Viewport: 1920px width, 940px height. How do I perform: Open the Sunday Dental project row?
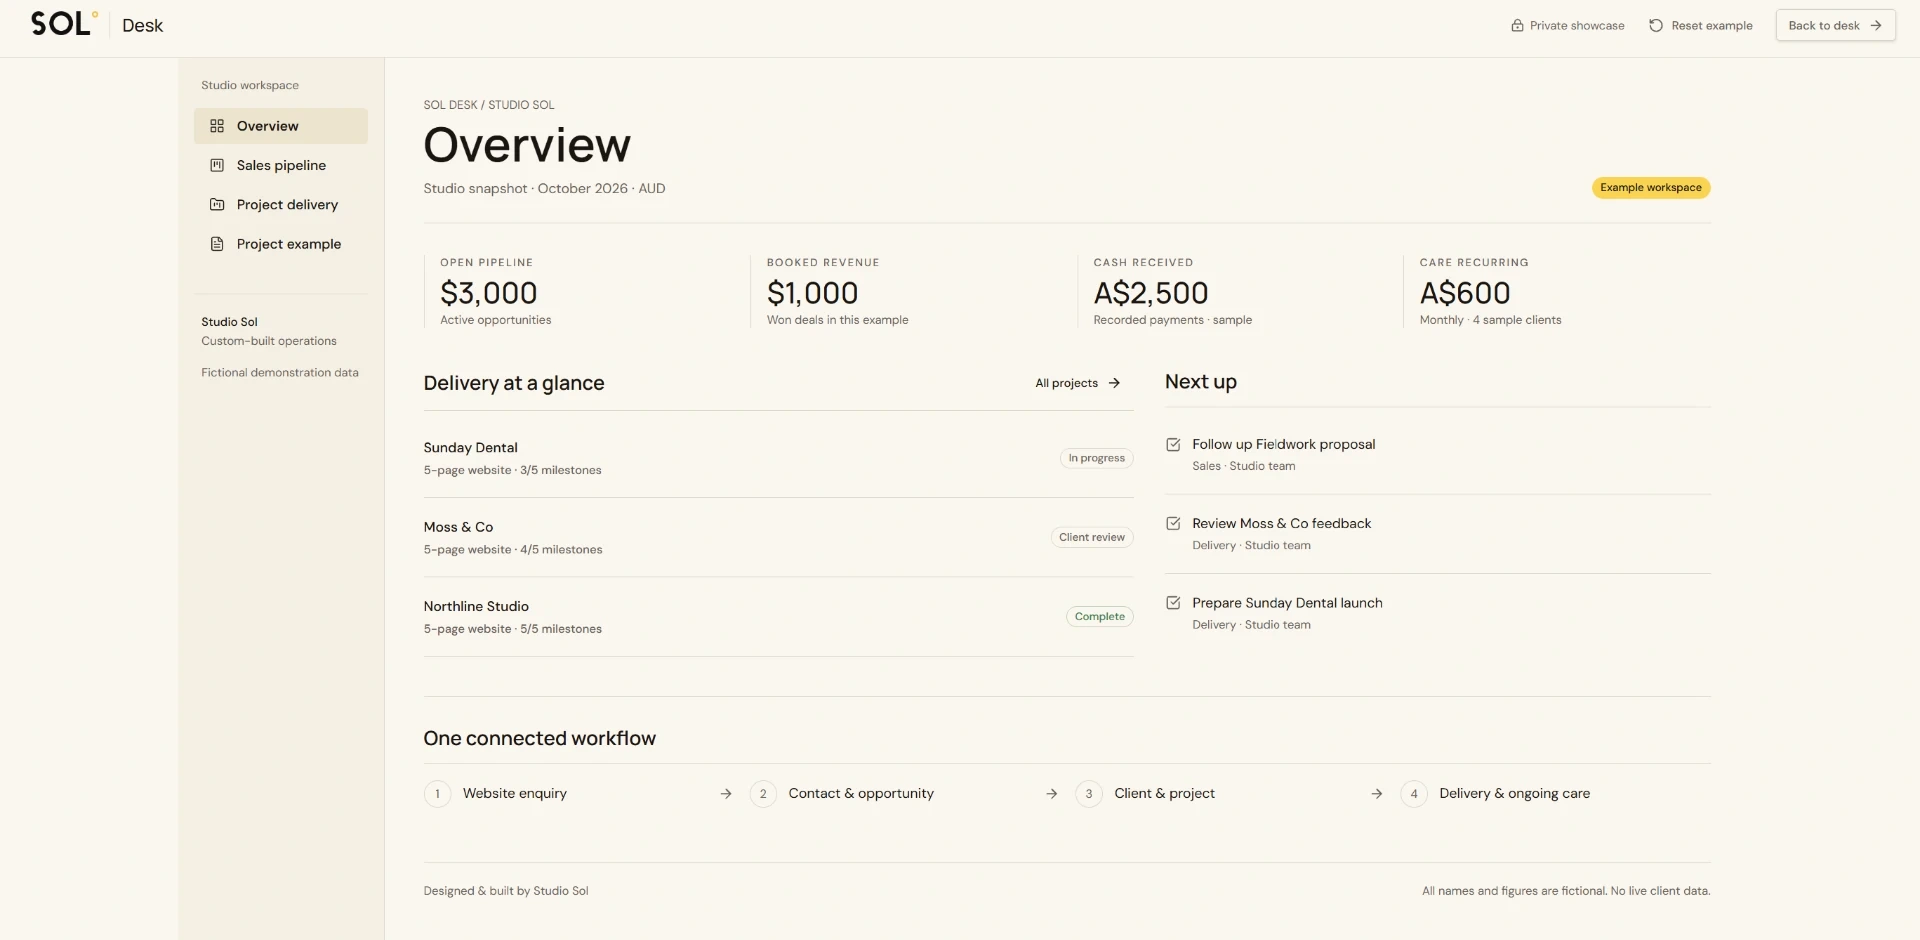(778, 458)
